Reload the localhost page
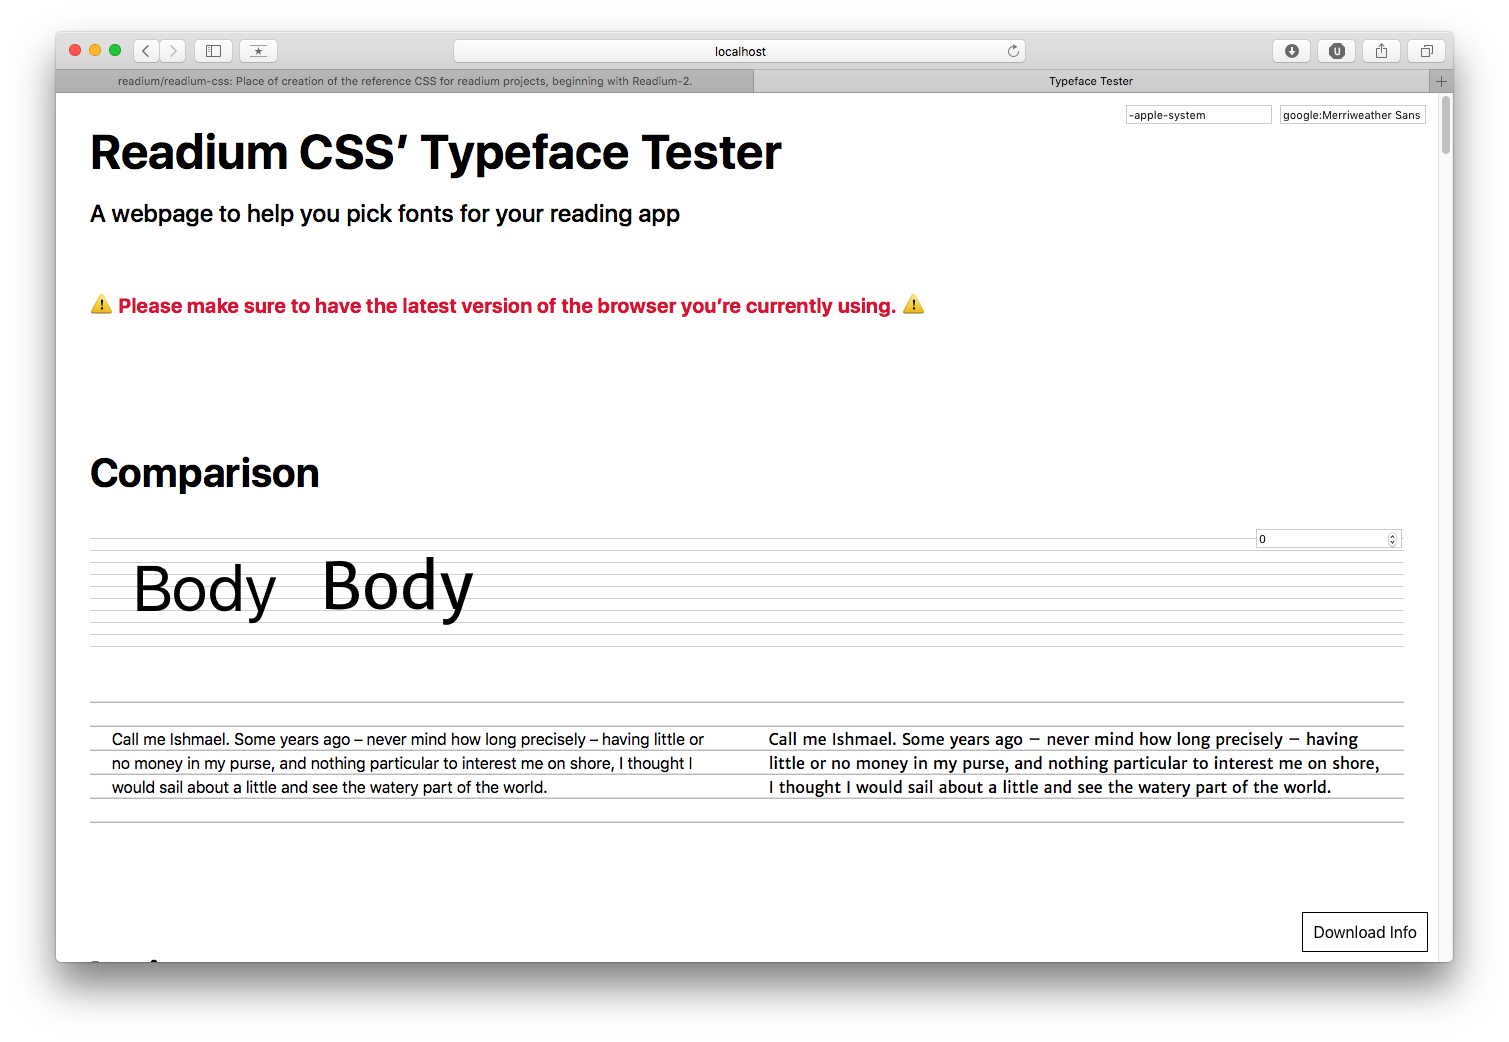Screen dimensions: 1509x1042 pos(1013,51)
